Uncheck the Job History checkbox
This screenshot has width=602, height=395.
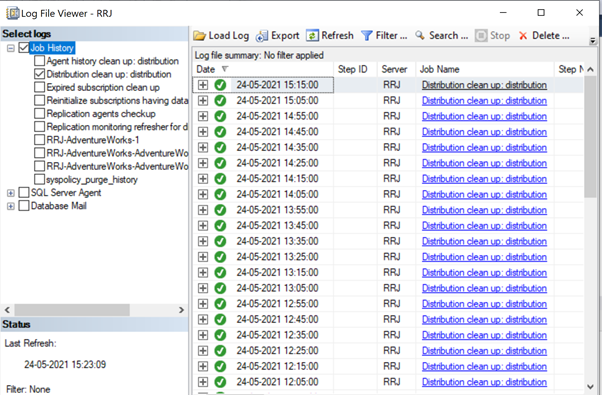24,48
